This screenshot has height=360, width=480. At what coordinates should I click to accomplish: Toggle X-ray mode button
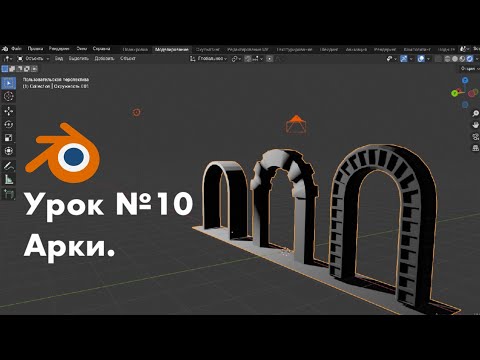(x=439, y=59)
